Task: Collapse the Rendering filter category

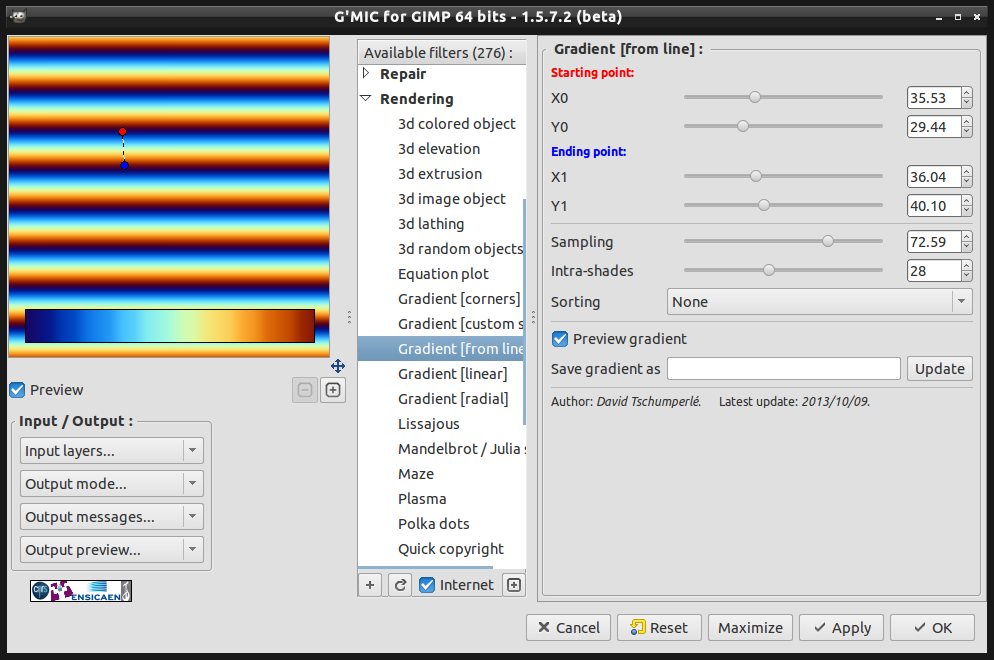Action: pyautogui.click(x=366, y=99)
